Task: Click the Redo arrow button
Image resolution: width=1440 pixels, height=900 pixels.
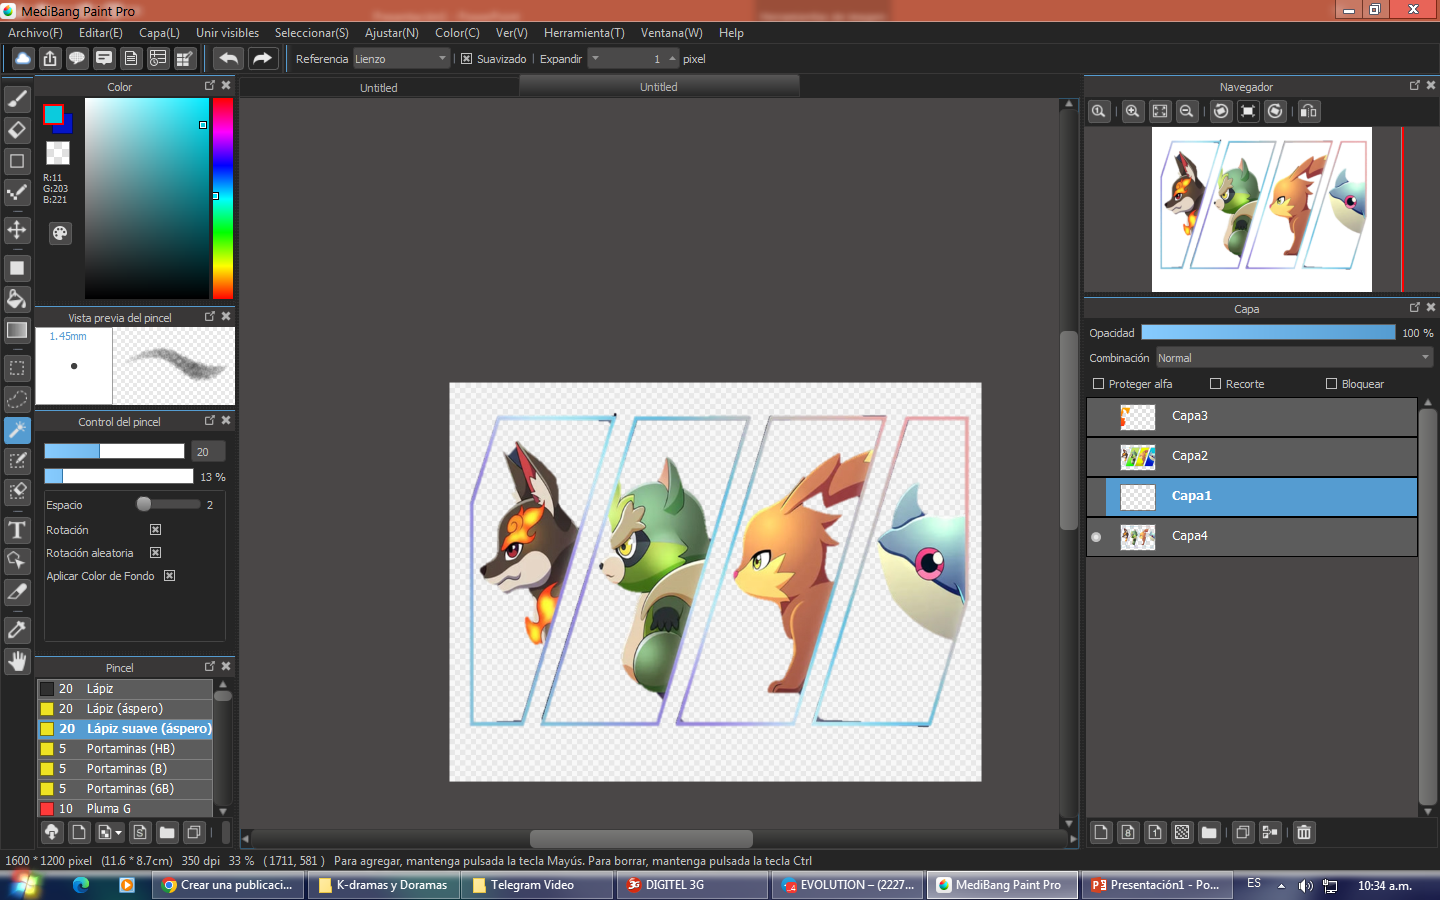Action: (263, 58)
